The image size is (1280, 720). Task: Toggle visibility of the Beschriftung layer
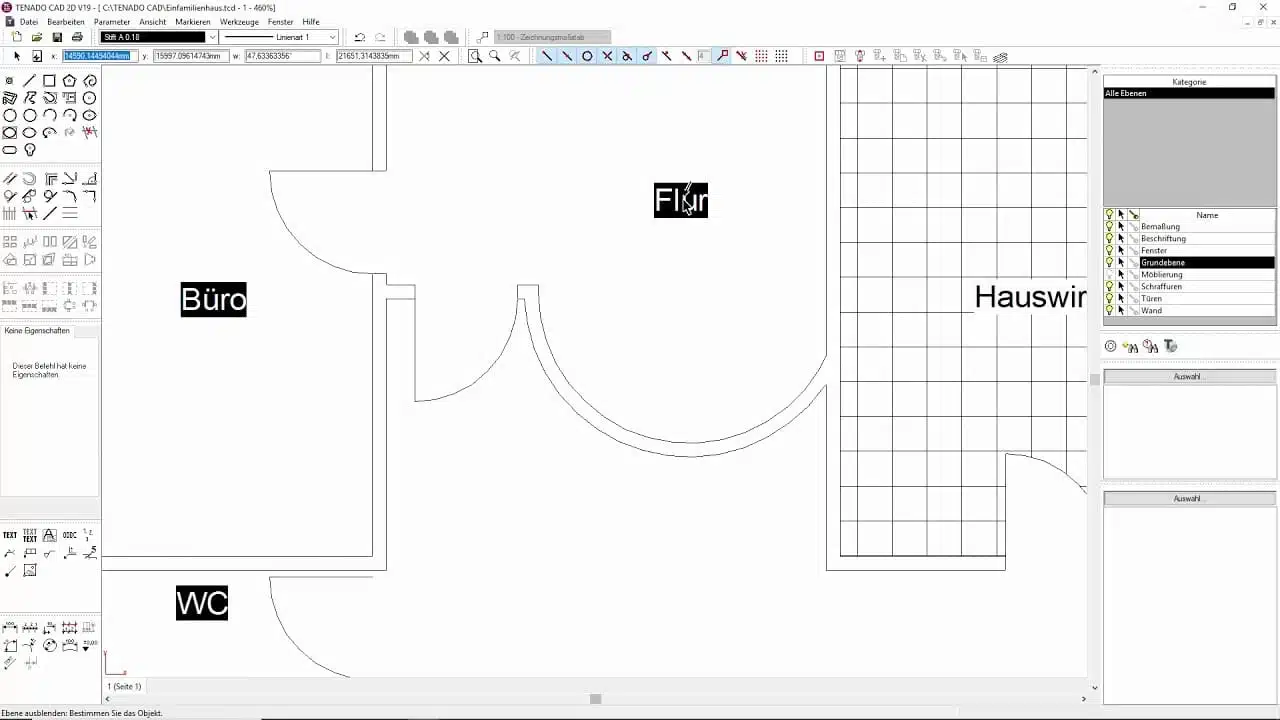1109,239
